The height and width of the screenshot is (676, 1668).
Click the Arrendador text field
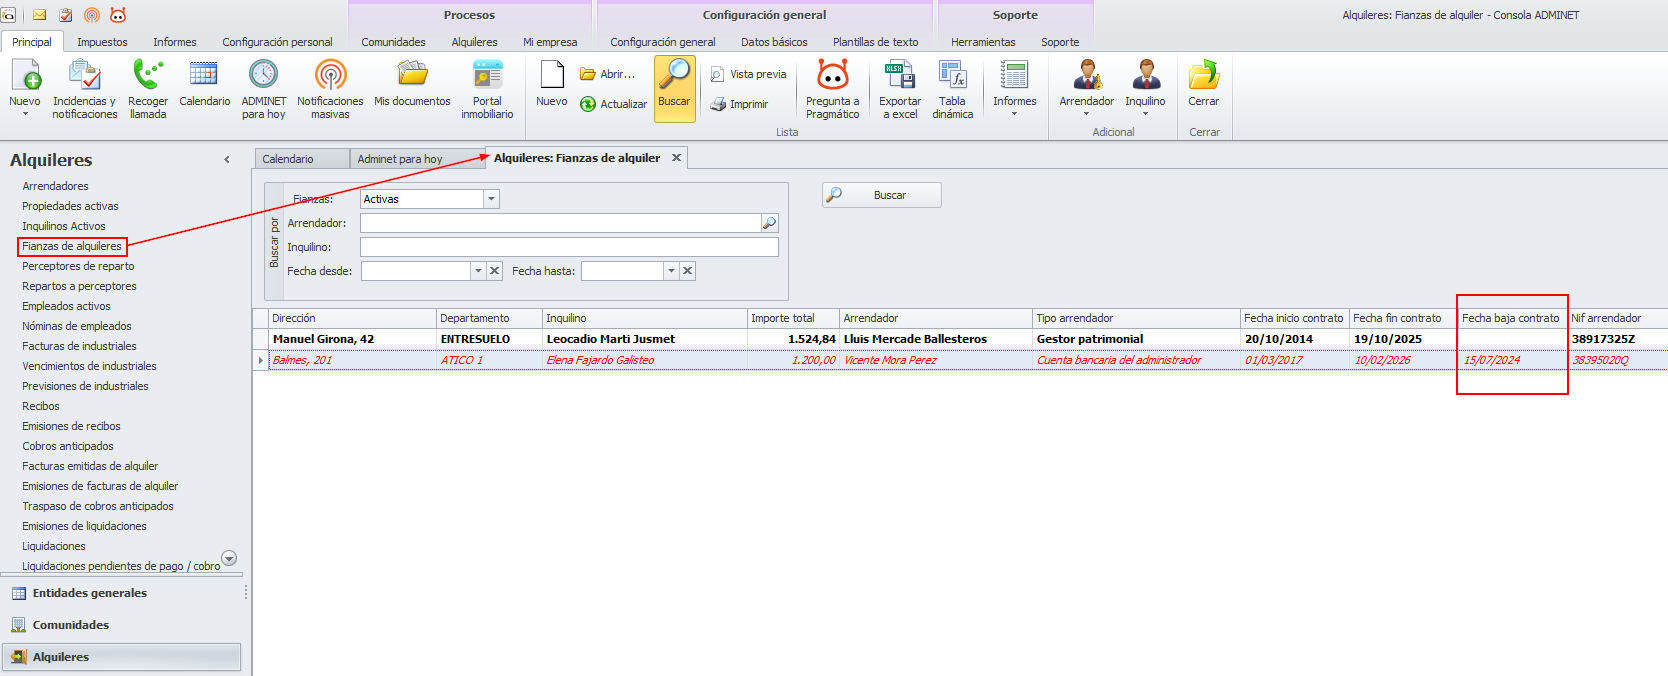pyautogui.click(x=560, y=223)
